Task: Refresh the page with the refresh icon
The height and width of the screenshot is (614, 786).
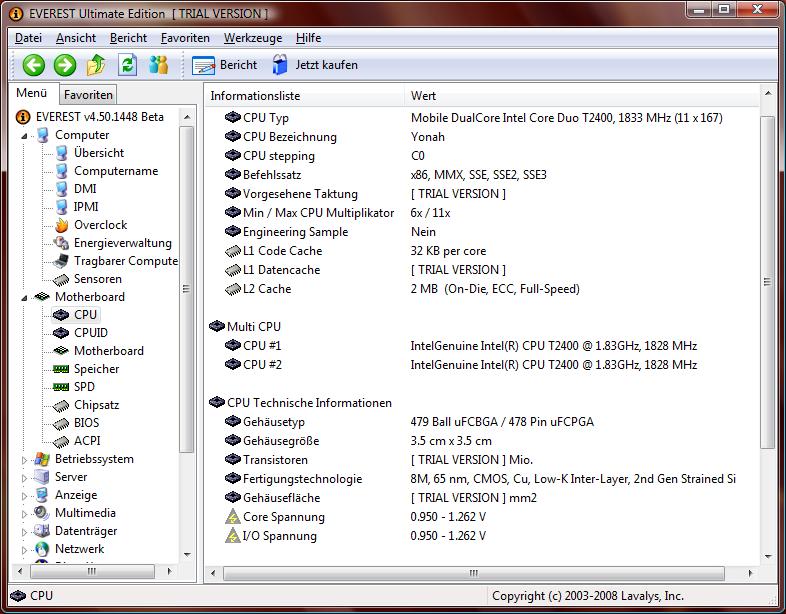Action: click(127, 65)
